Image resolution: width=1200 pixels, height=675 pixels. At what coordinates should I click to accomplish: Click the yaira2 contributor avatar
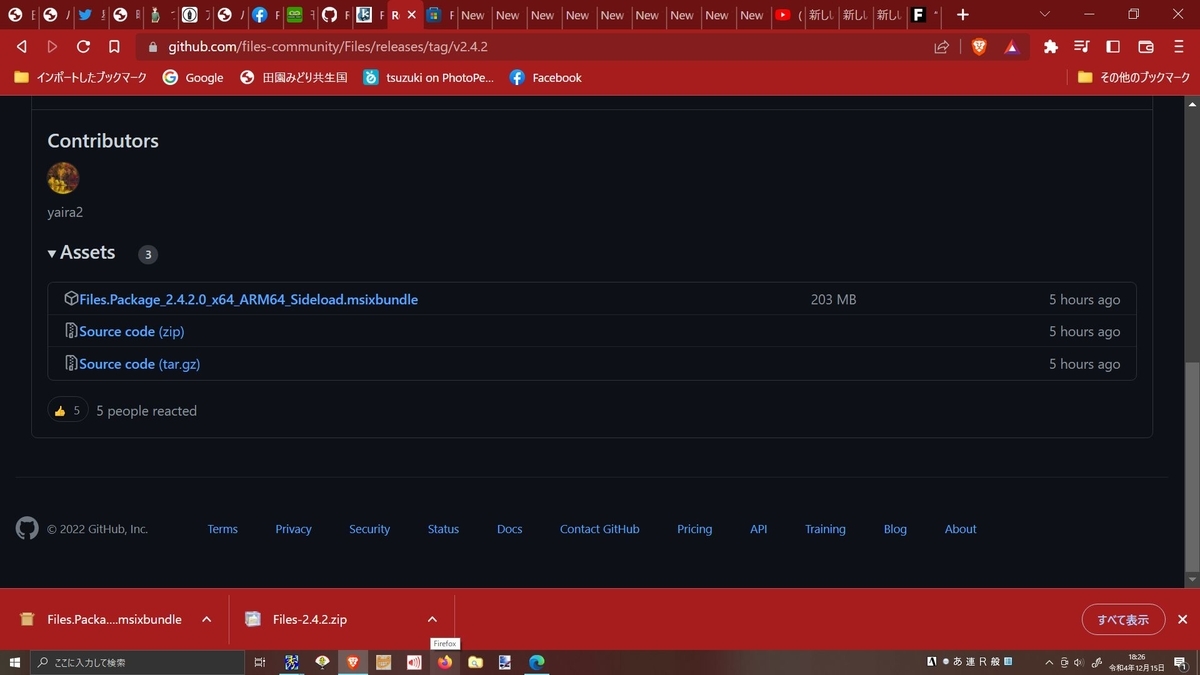click(63, 178)
